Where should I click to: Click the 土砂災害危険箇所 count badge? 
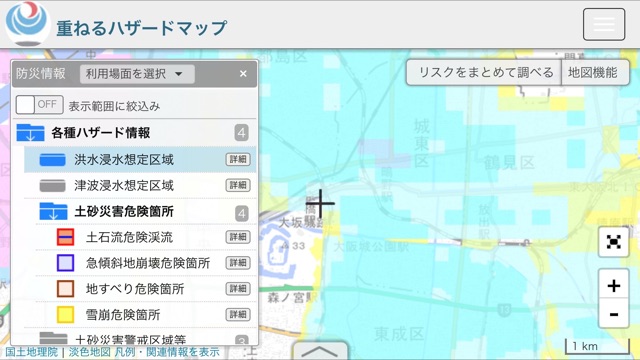pyautogui.click(x=241, y=213)
